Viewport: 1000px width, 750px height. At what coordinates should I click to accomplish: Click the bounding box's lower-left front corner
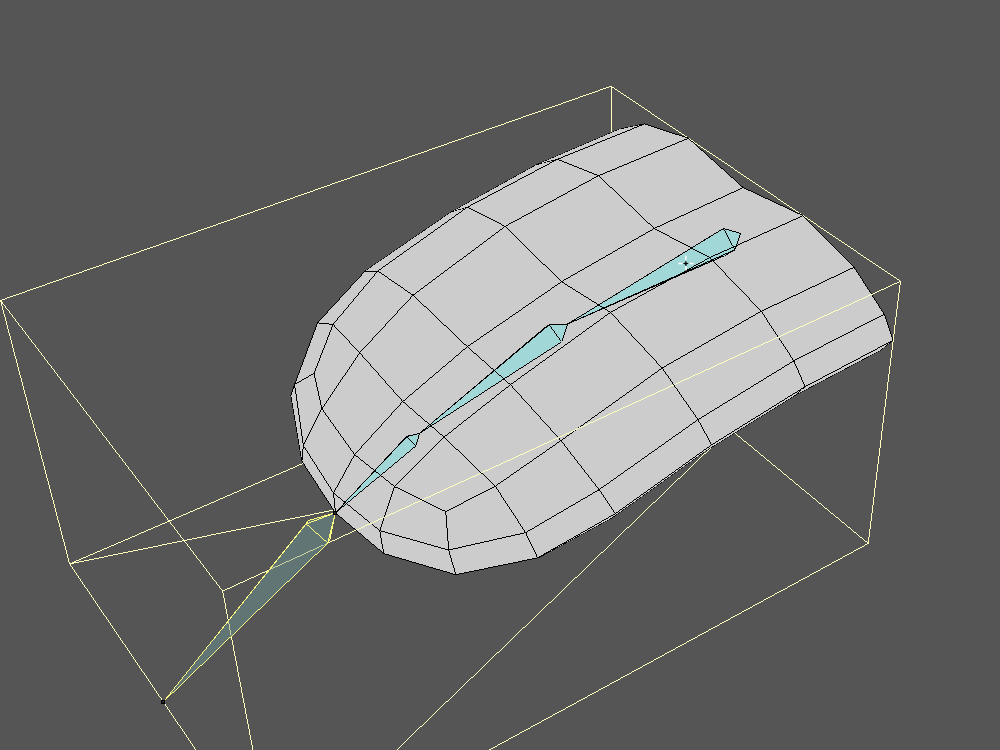pyautogui.click(x=71, y=563)
